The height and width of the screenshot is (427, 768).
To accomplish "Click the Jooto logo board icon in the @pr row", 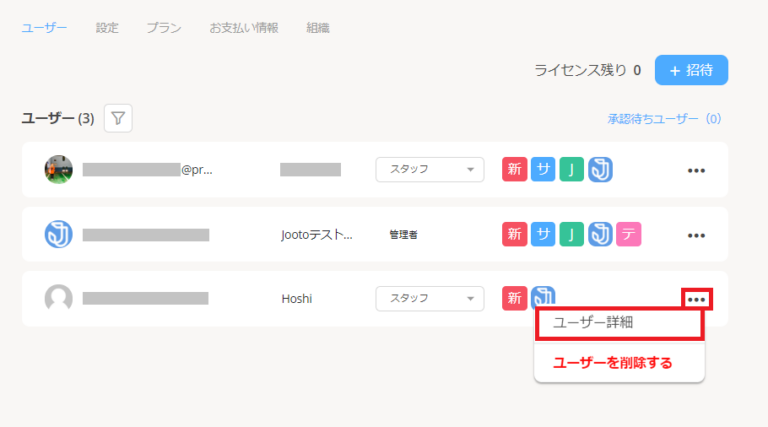I will click(x=600, y=169).
